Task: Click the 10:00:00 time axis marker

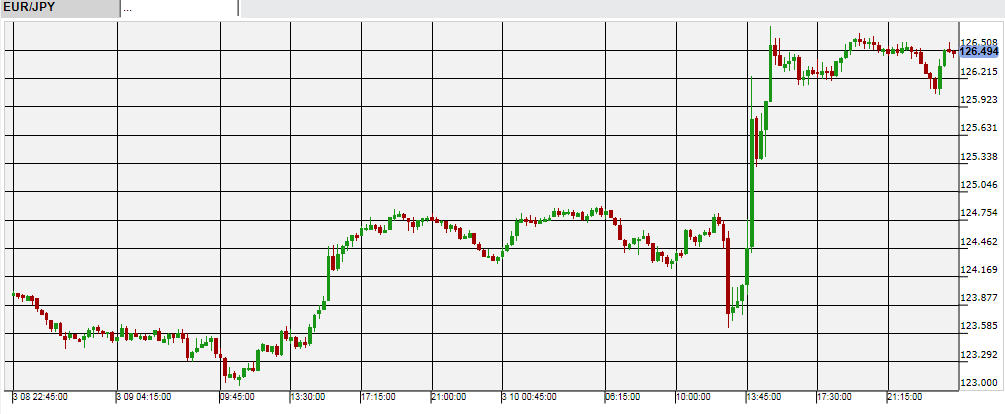Action: (x=693, y=397)
